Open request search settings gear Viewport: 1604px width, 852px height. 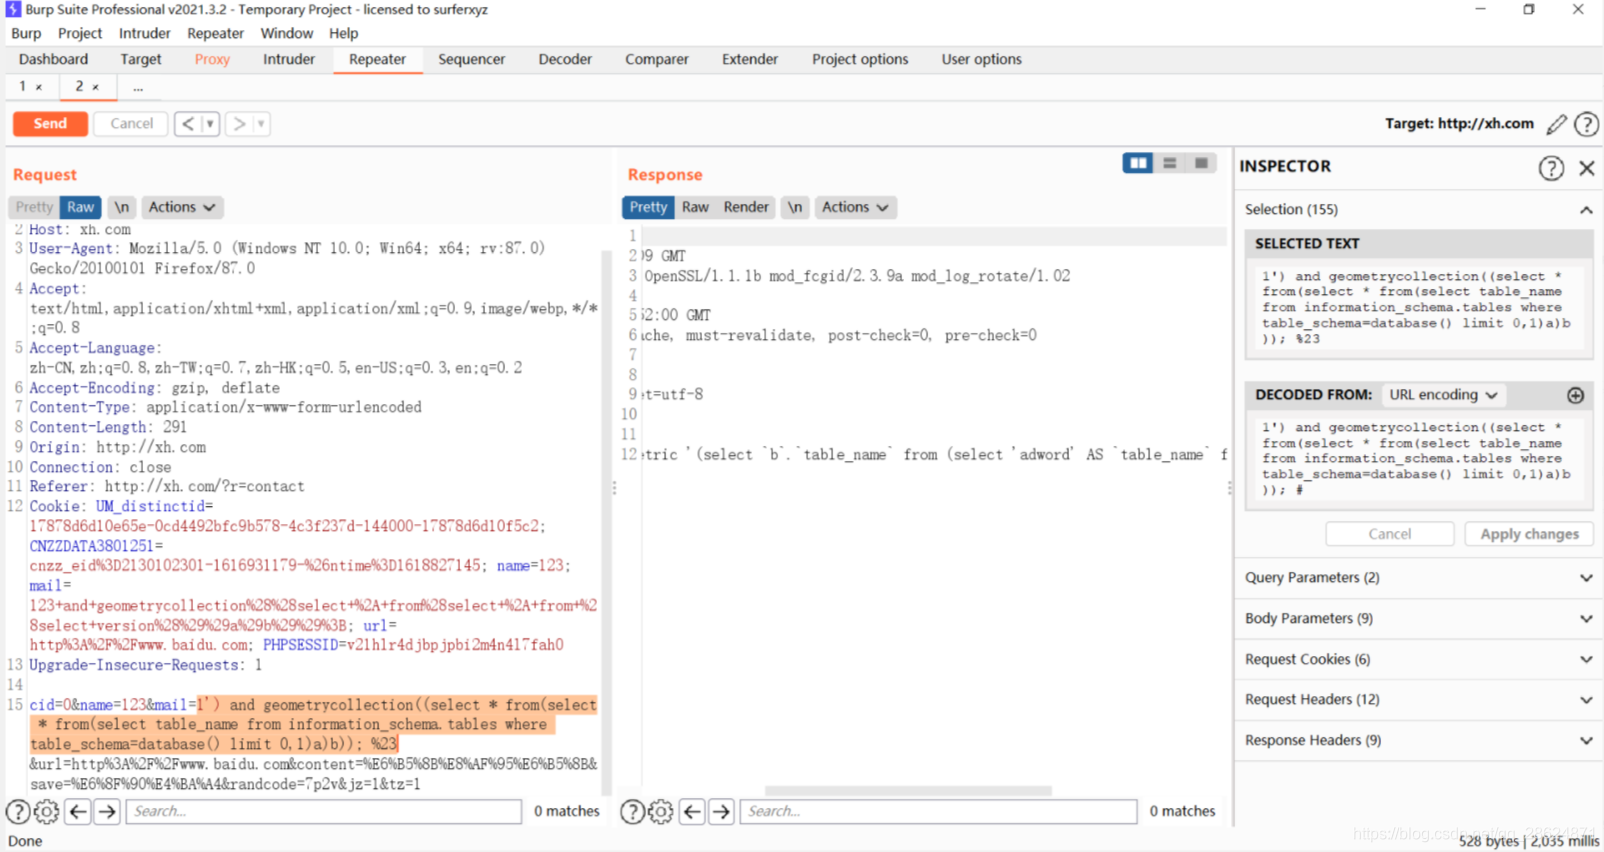click(x=47, y=811)
